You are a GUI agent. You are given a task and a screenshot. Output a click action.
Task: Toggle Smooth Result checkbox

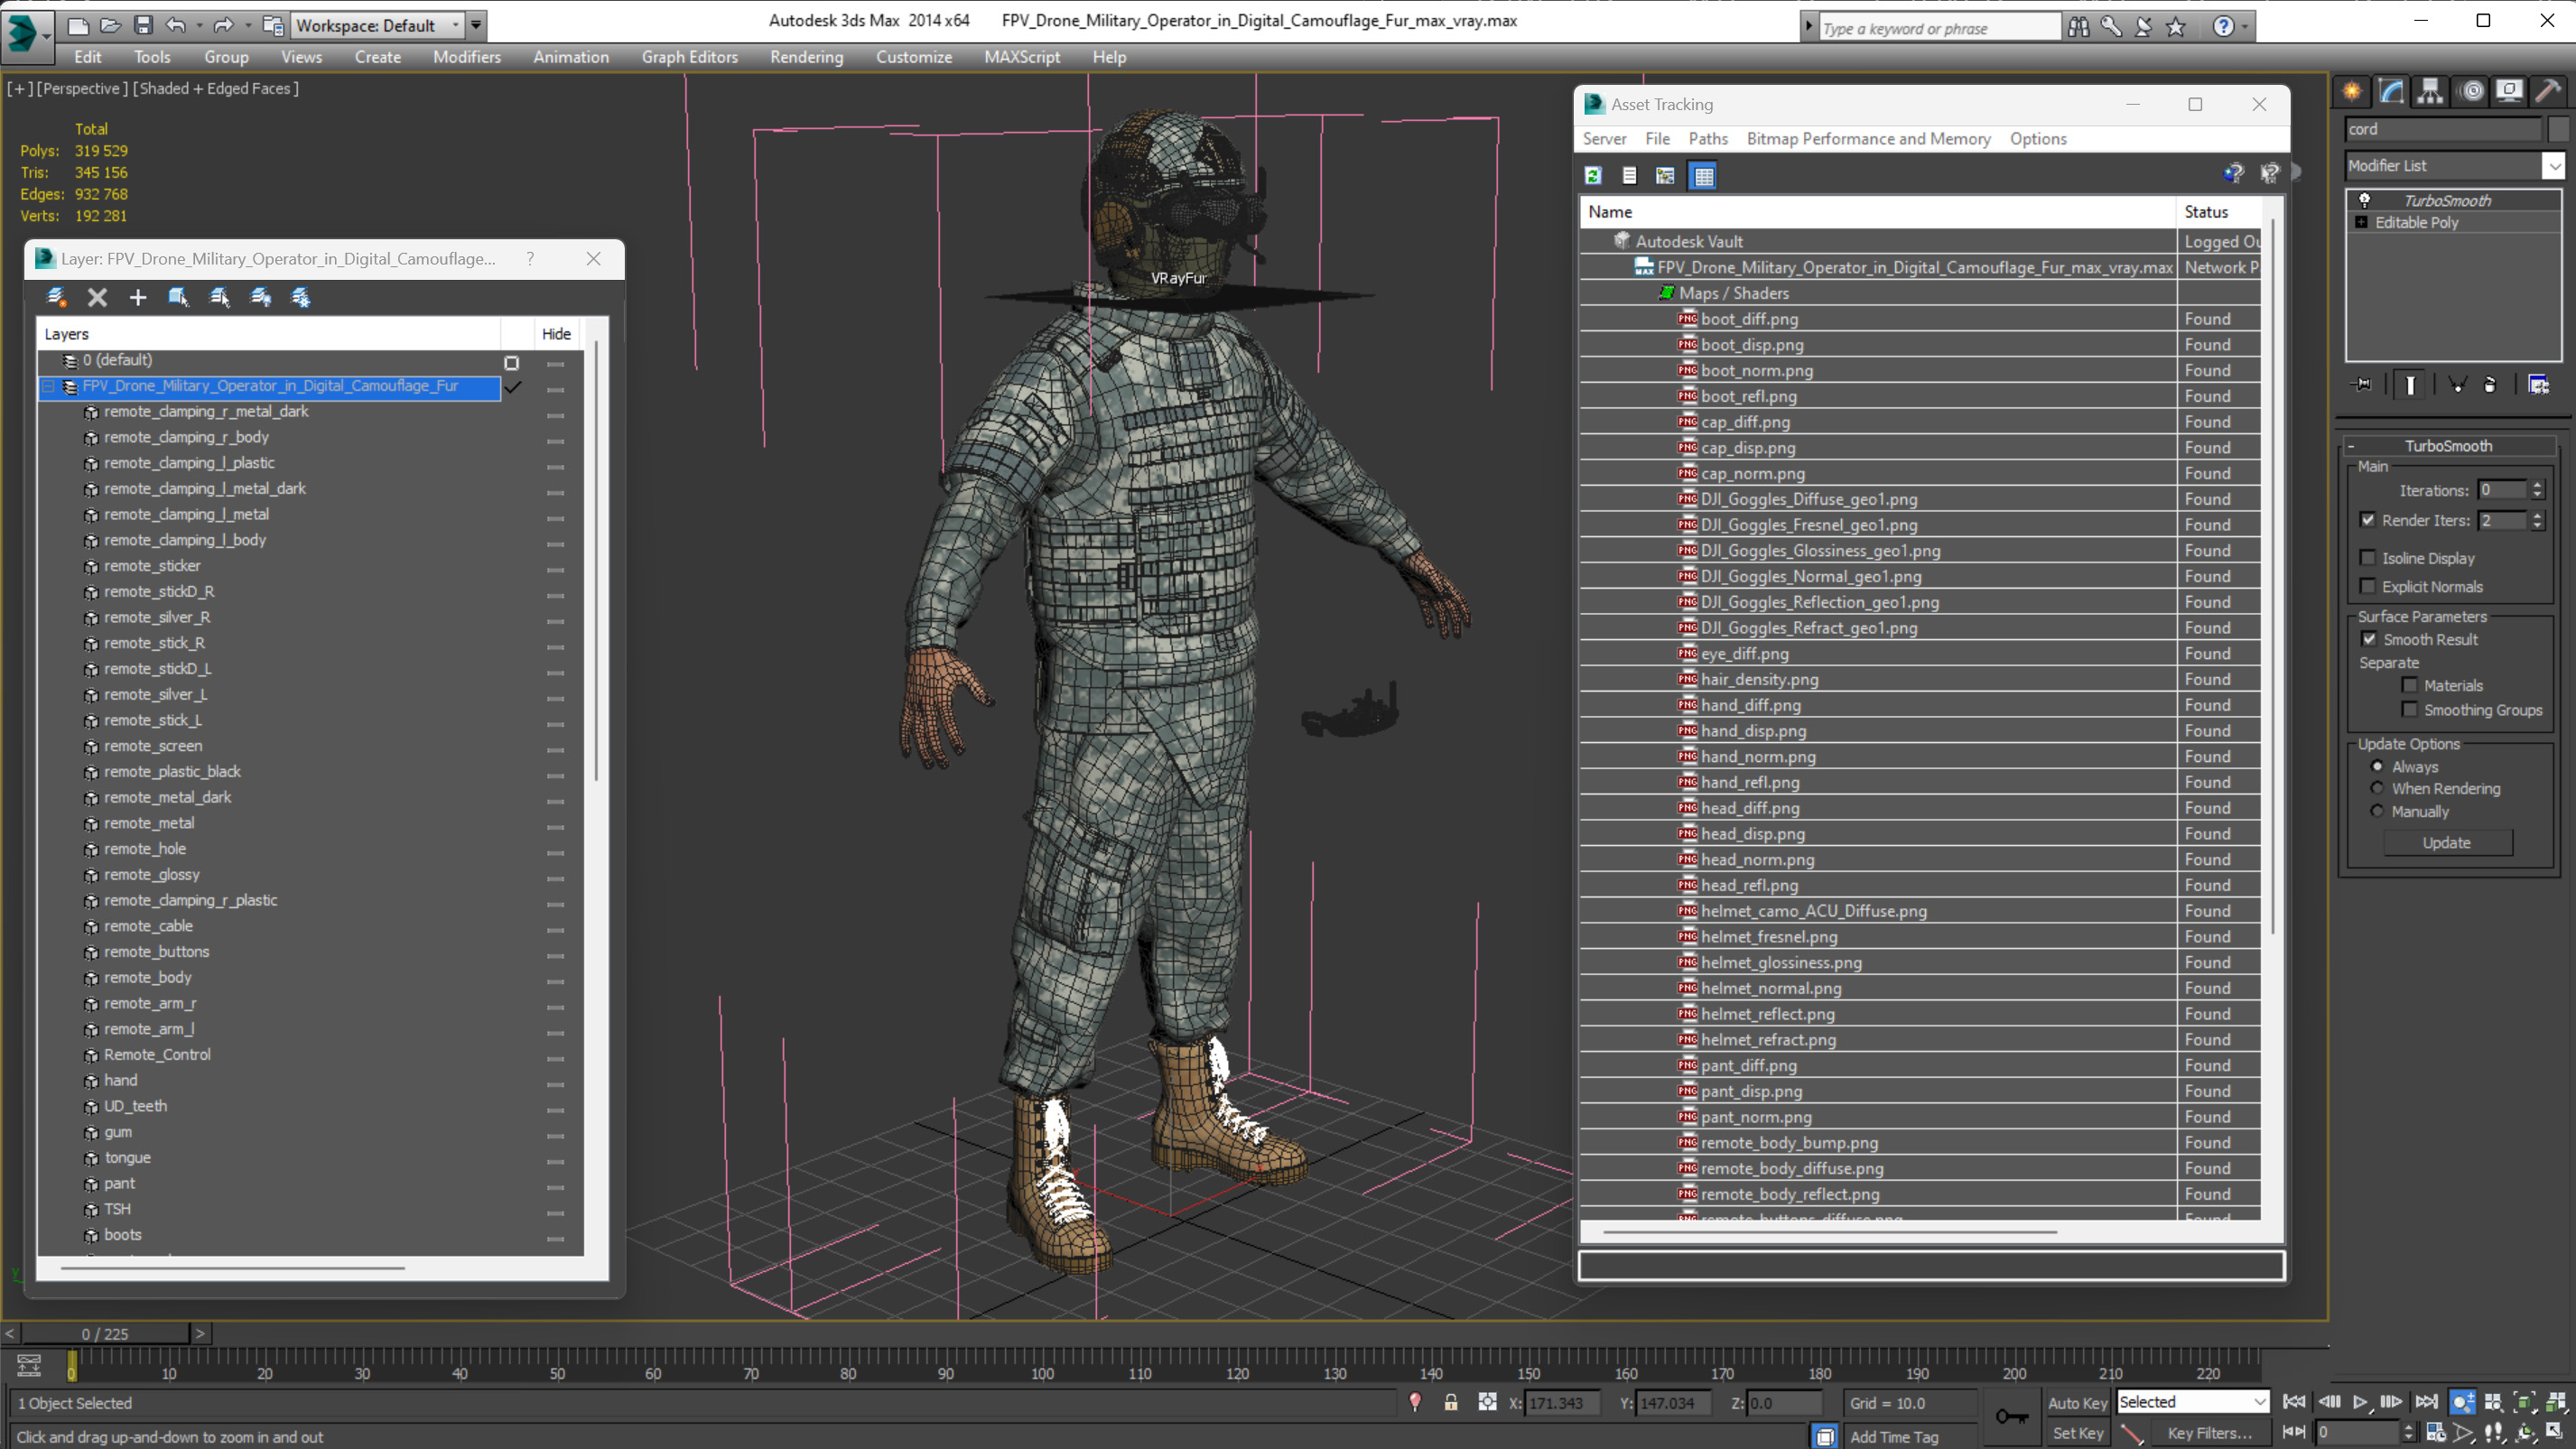coord(2369,639)
